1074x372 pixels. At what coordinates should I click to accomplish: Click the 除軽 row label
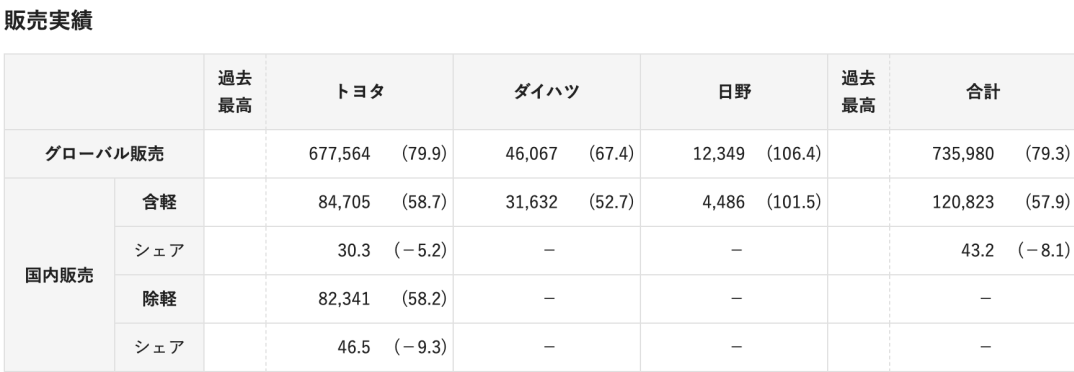[x=159, y=299]
